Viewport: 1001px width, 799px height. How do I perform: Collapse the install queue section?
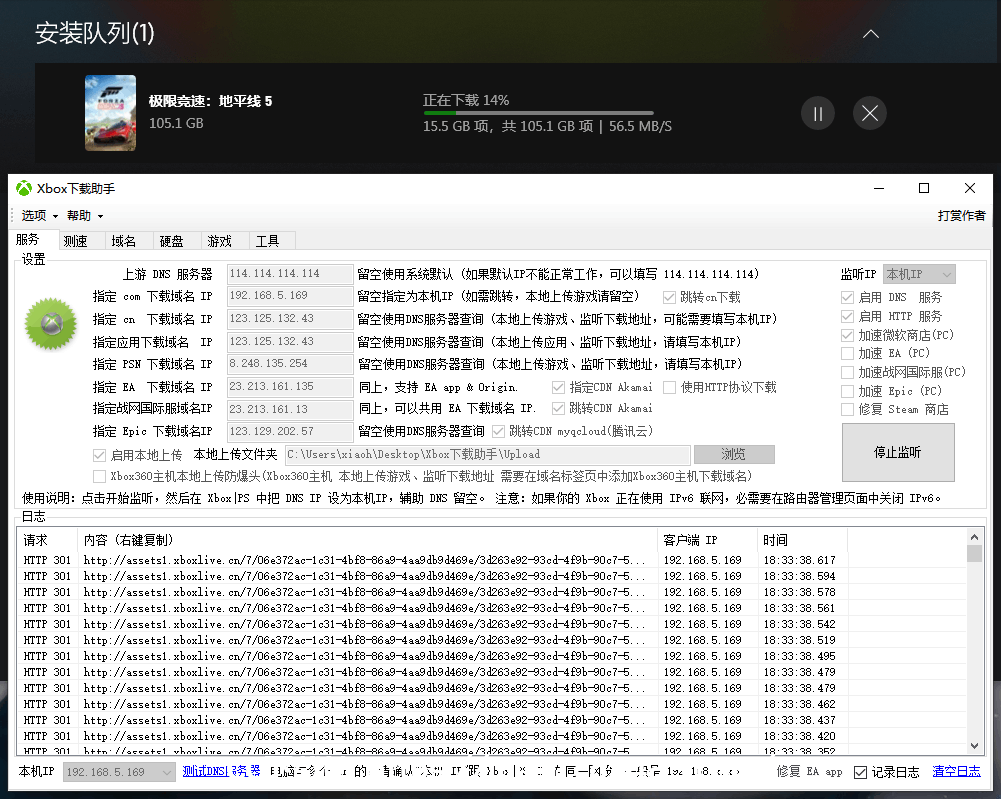pyautogui.click(x=871, y=34)
